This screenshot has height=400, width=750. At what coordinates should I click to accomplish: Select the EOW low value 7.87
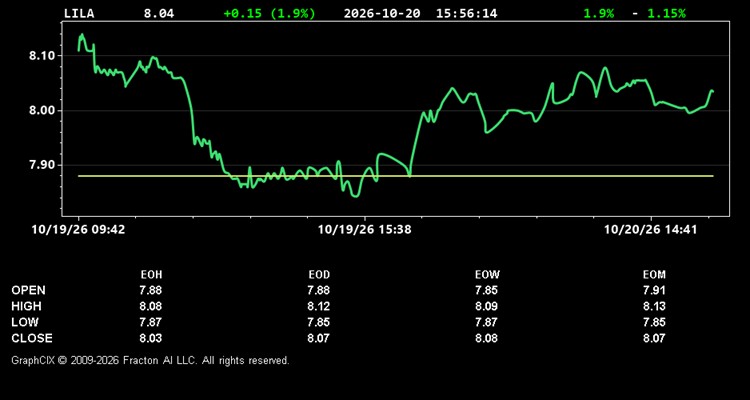486,322
